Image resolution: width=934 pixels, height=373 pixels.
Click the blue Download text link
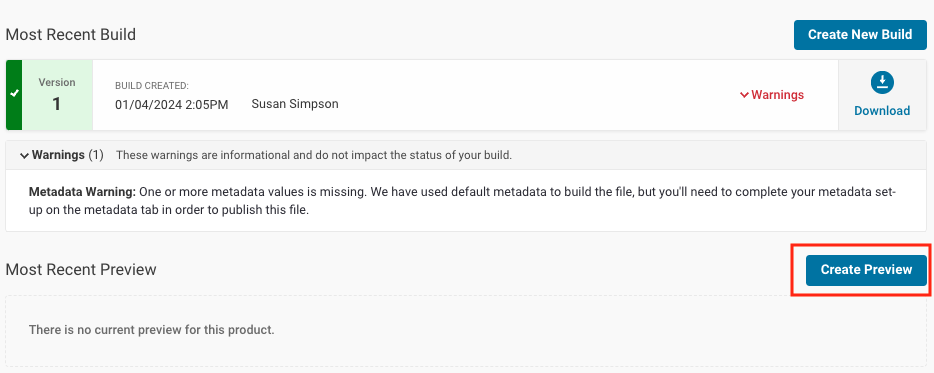(x=882, y=111)
